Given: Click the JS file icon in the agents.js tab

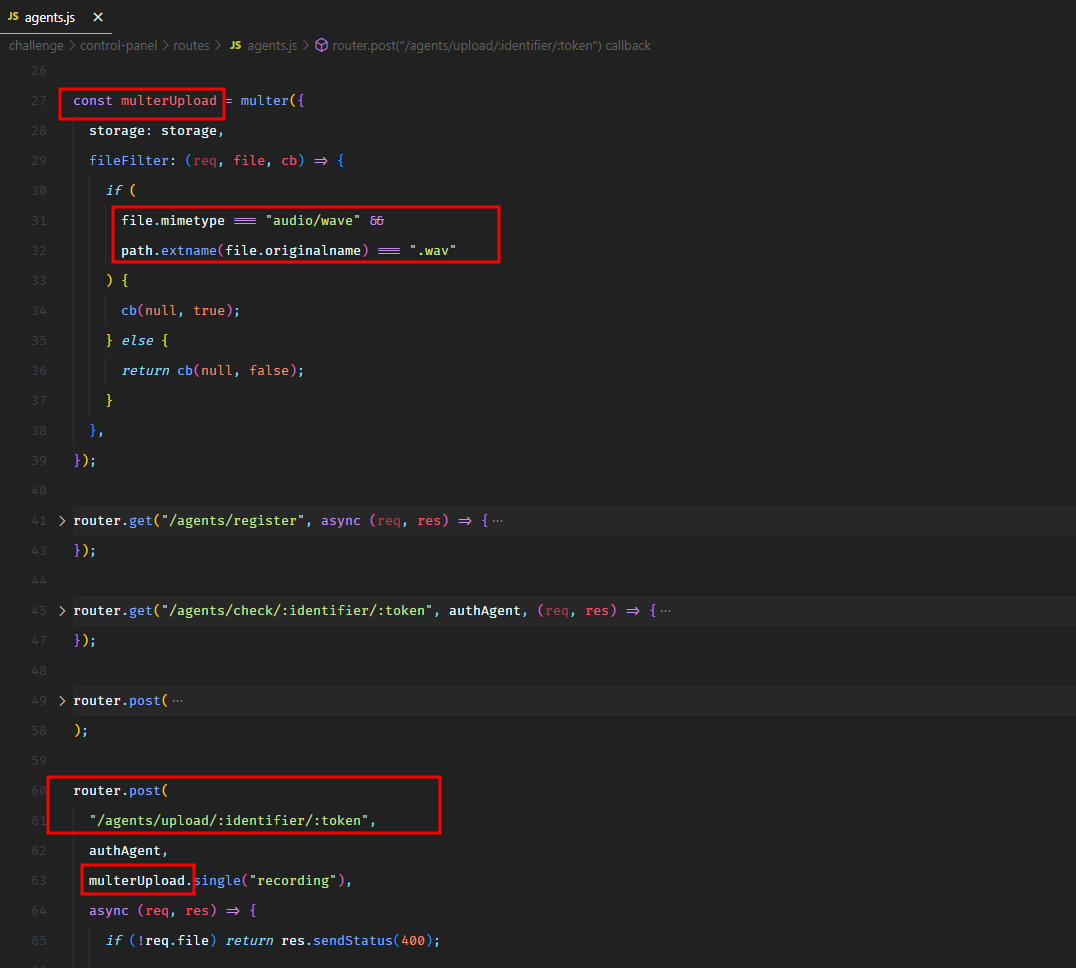Looking at the screenshot, I should (x=13, y=17).
